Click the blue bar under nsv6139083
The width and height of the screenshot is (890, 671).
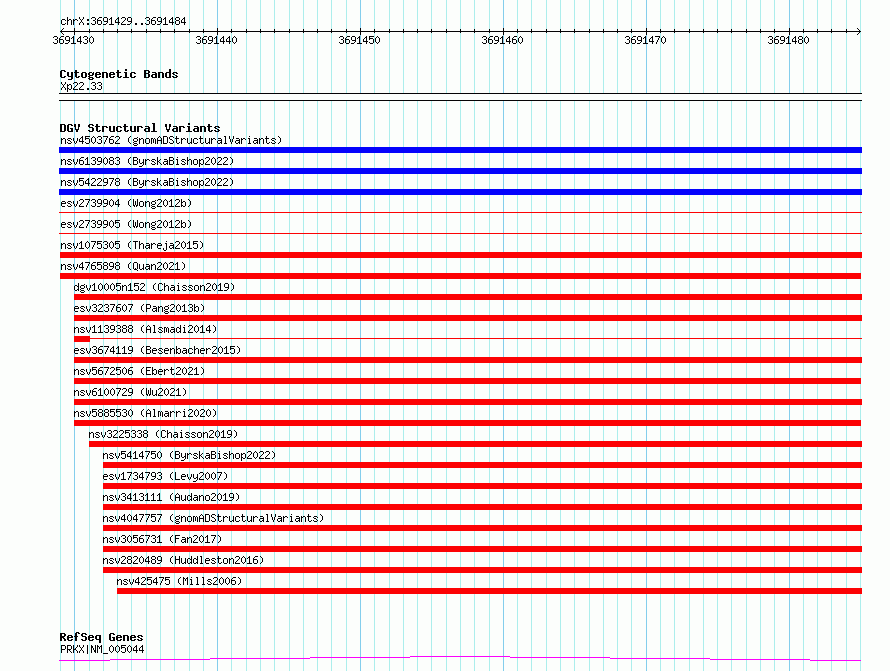point(460,171)
